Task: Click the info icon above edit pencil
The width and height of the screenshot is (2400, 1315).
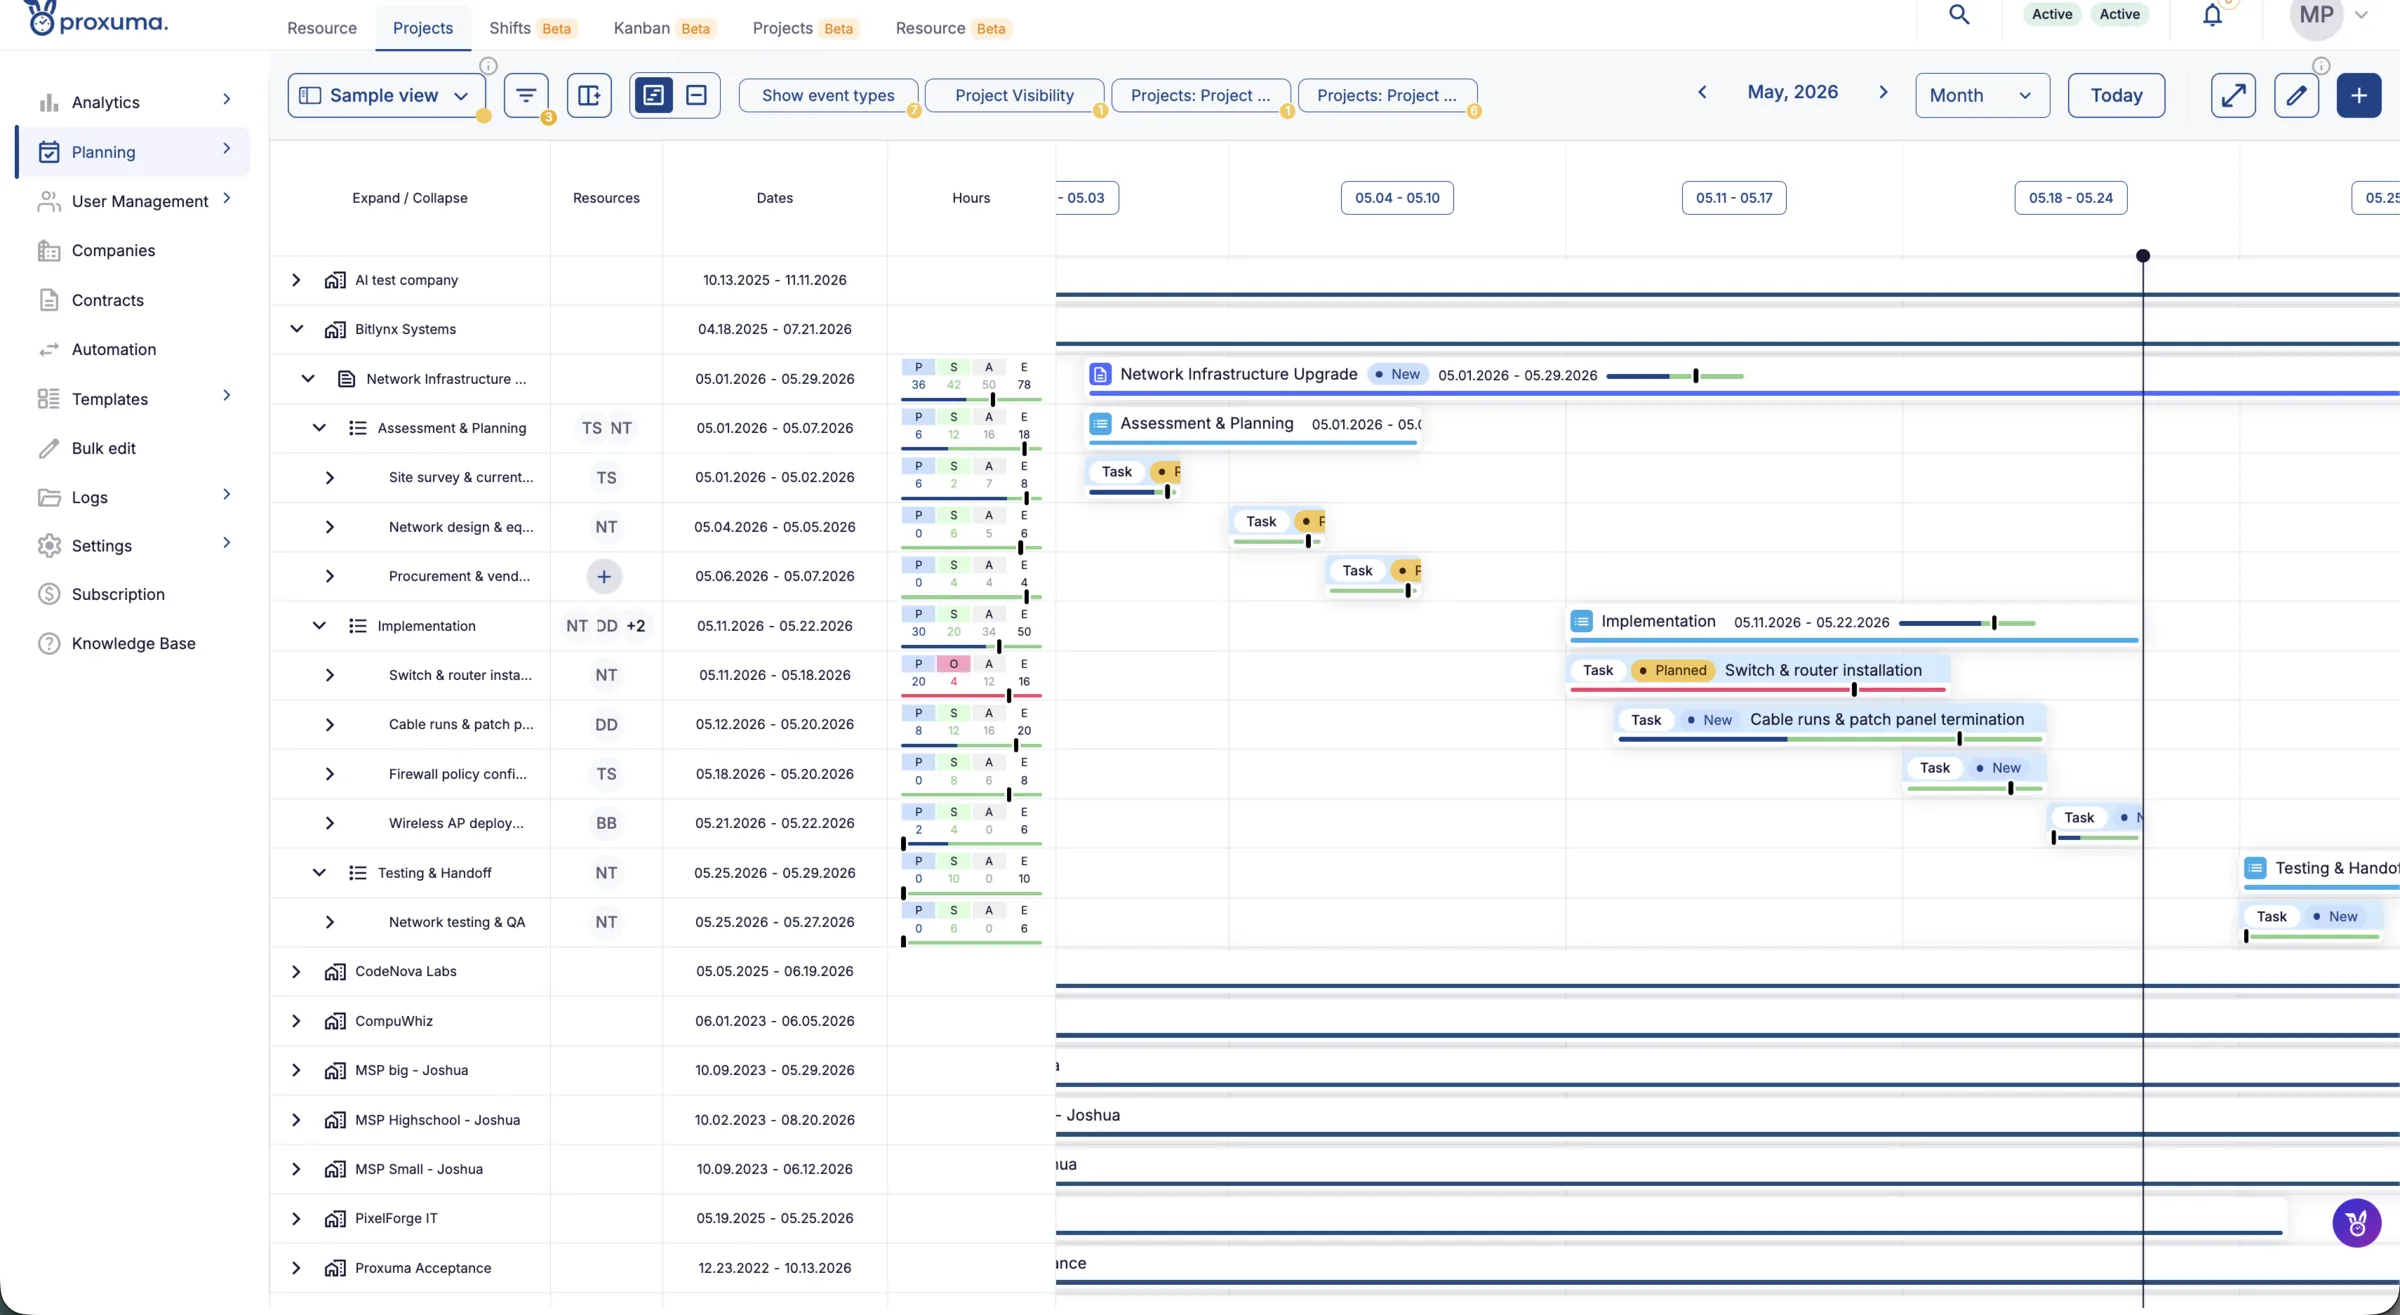Action: (2321, 66)
